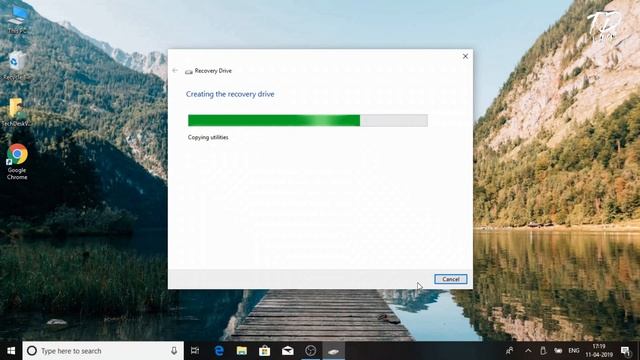Click the "Creating the recovery drive" heading
Screen dimensions: 640x360
click(x=230, y=94)
